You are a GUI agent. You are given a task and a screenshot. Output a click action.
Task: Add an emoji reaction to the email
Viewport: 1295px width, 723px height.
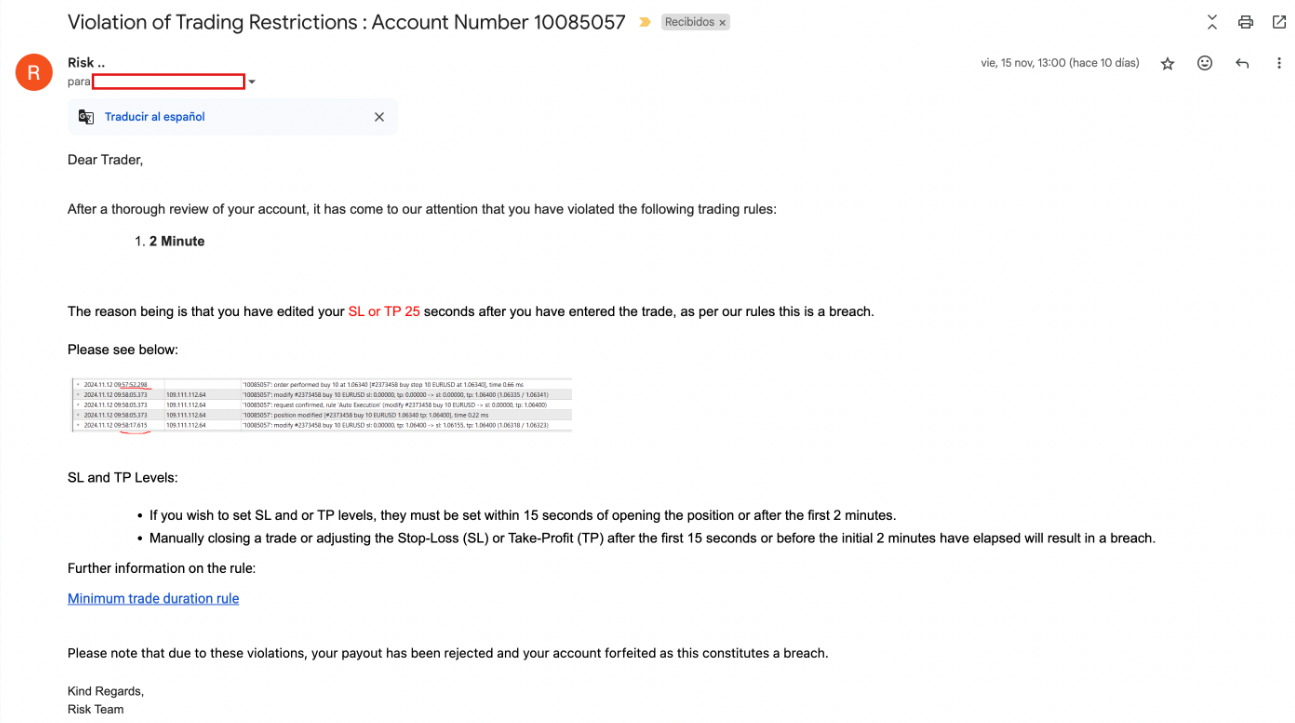coord(1205,63)
